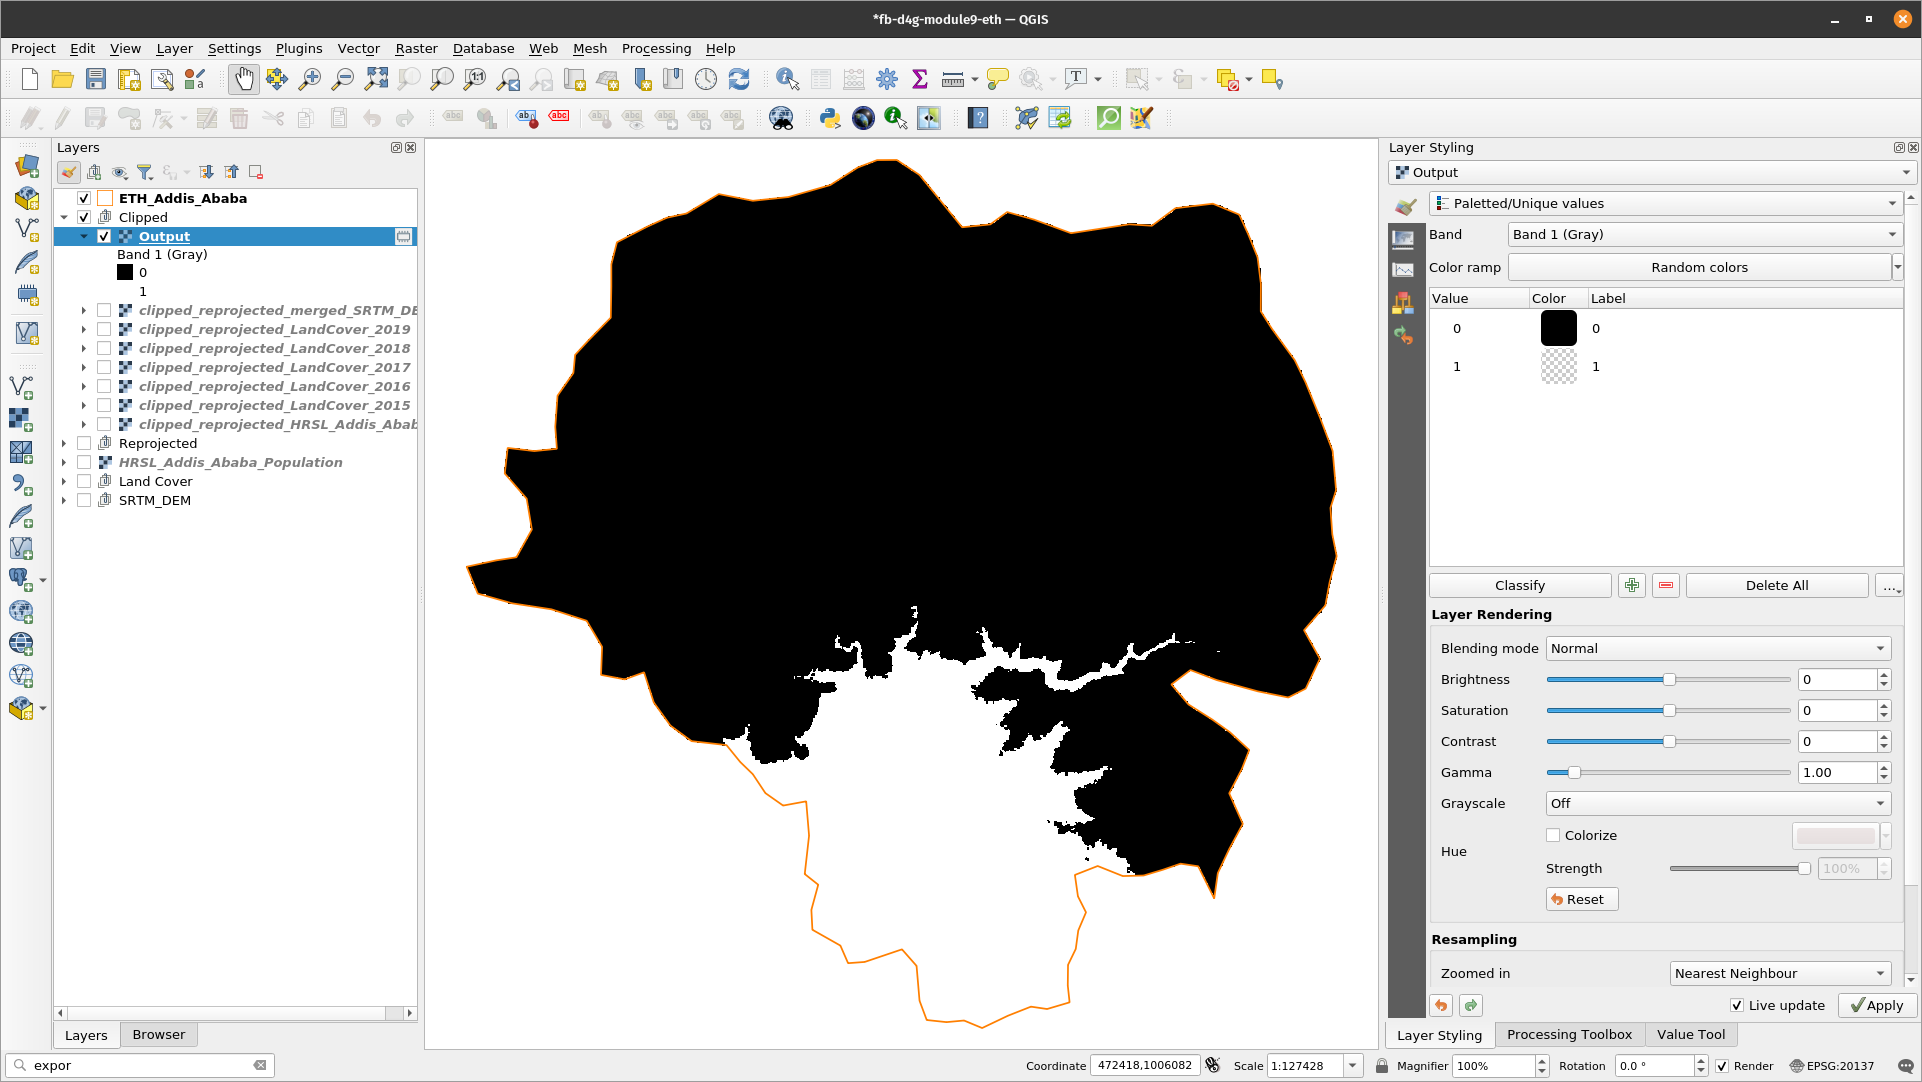Open the Processing Toolbox gear icon
Screen dimensions: 1922x1082
[x=887, y=80]
